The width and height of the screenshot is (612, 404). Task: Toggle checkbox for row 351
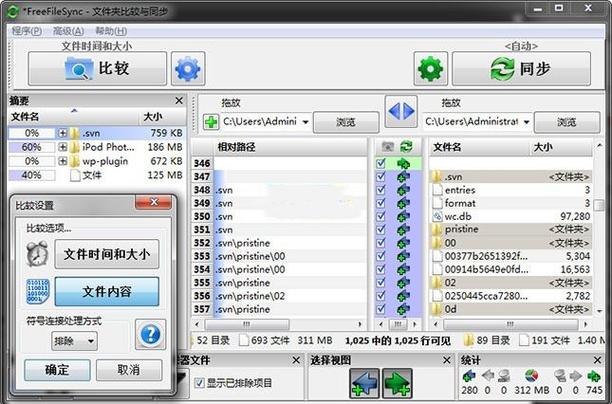pos(381,230)
